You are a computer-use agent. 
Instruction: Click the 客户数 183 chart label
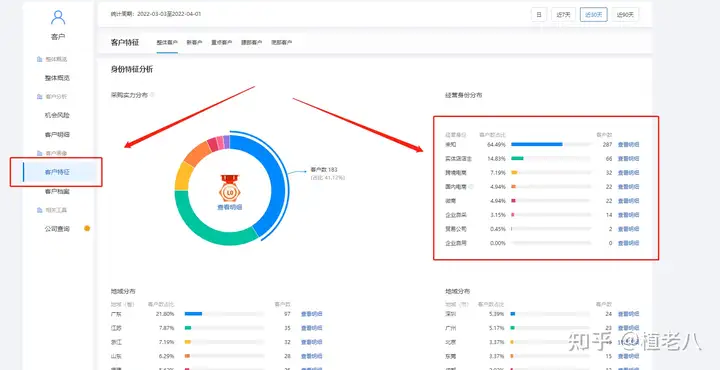click(x=324, y=170)
